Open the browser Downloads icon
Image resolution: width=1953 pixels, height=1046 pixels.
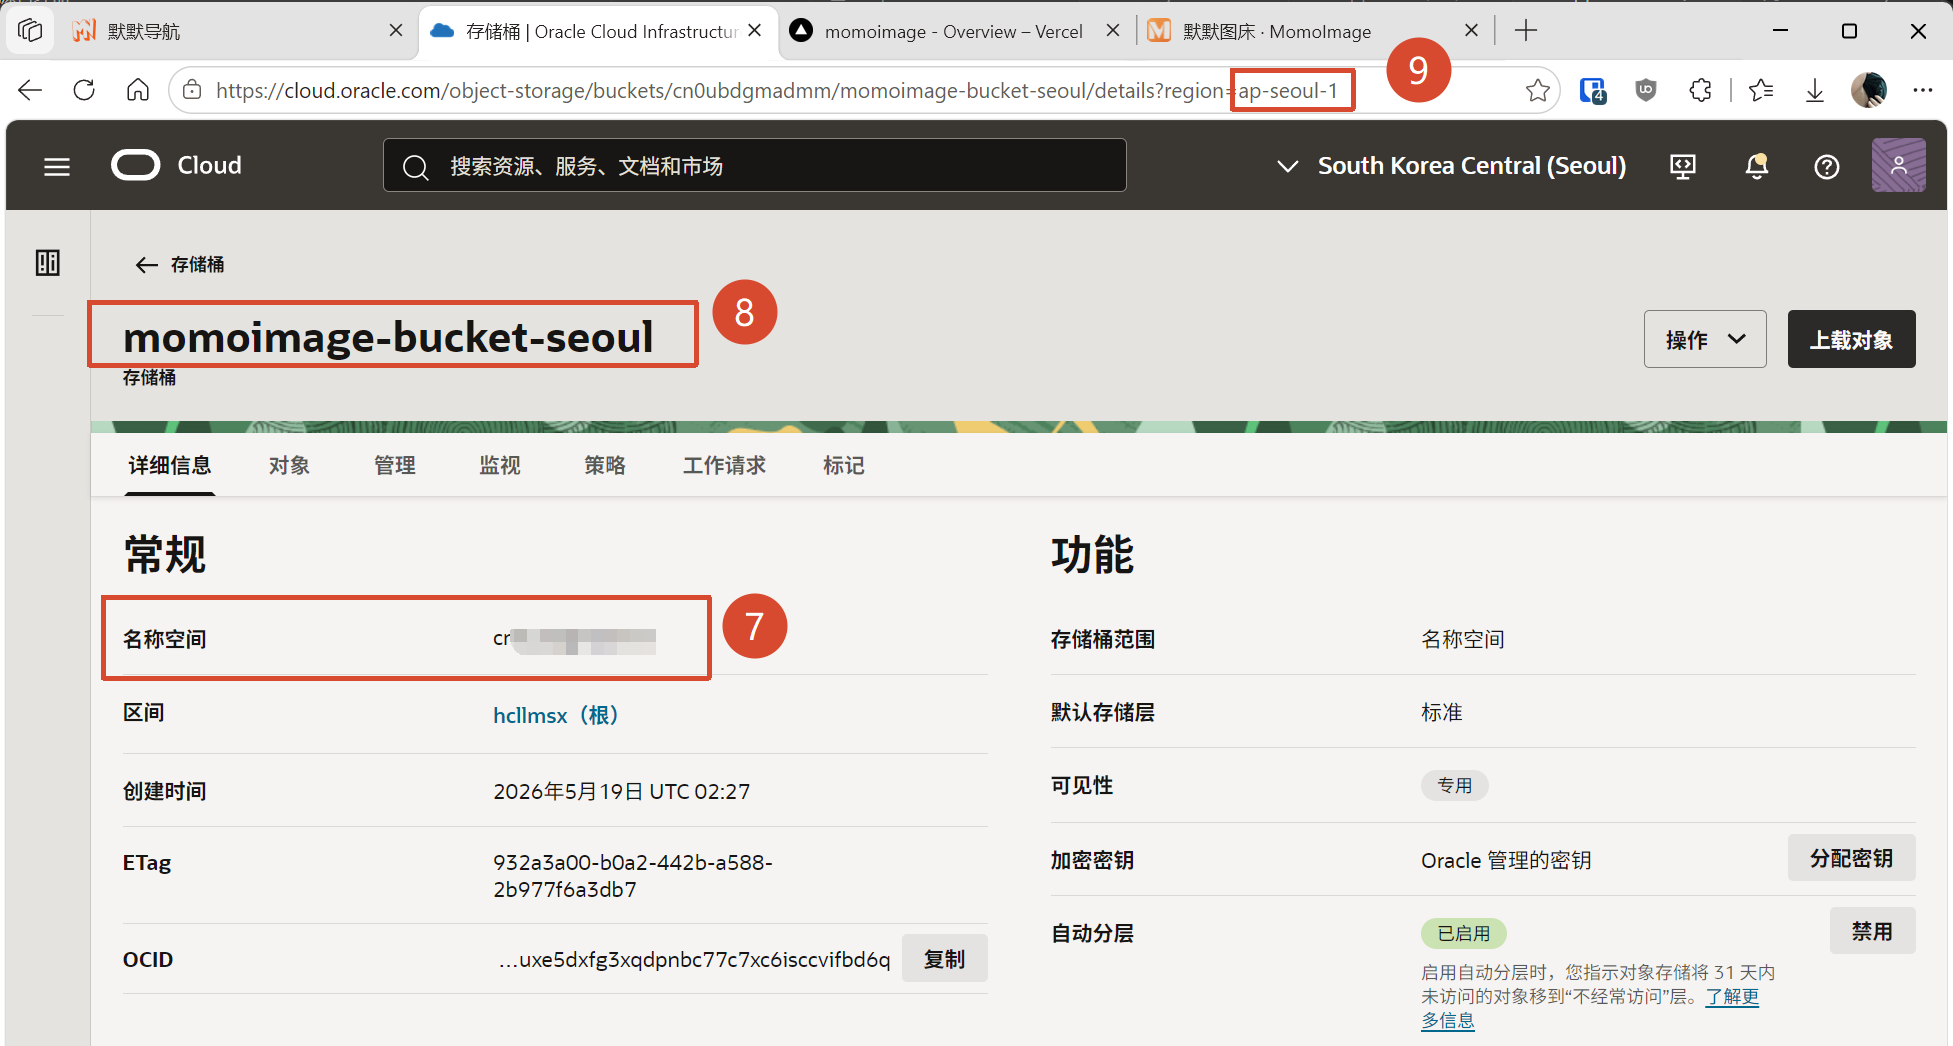1815,91
